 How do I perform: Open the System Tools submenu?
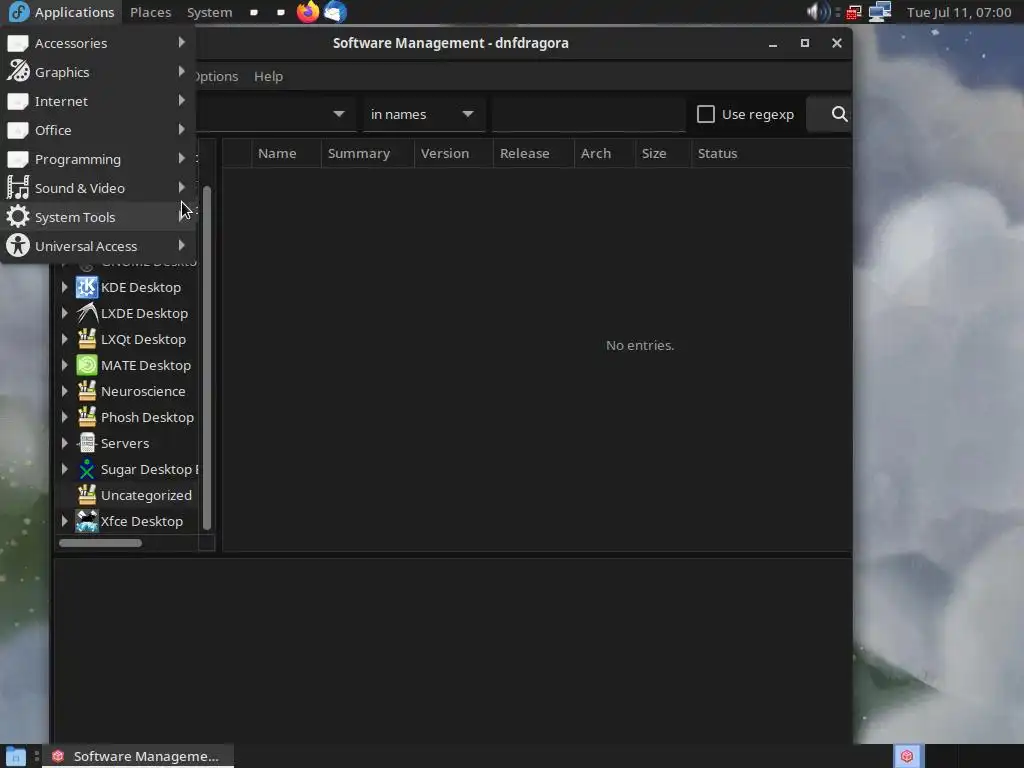(97, 217)
